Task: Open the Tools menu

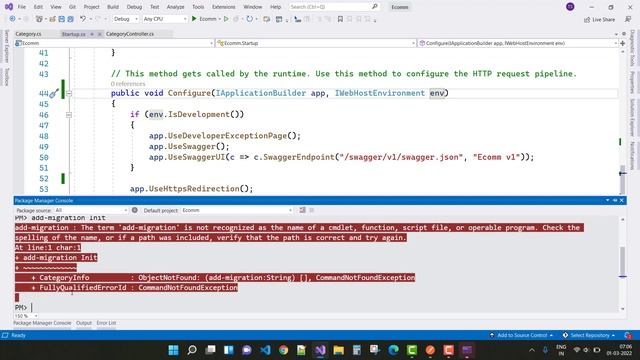Action: 198,7
